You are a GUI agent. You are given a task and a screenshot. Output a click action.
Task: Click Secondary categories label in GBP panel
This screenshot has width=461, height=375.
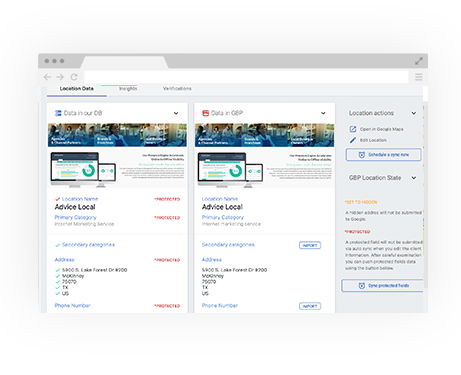pyautogui.click(x=228, y=245)
